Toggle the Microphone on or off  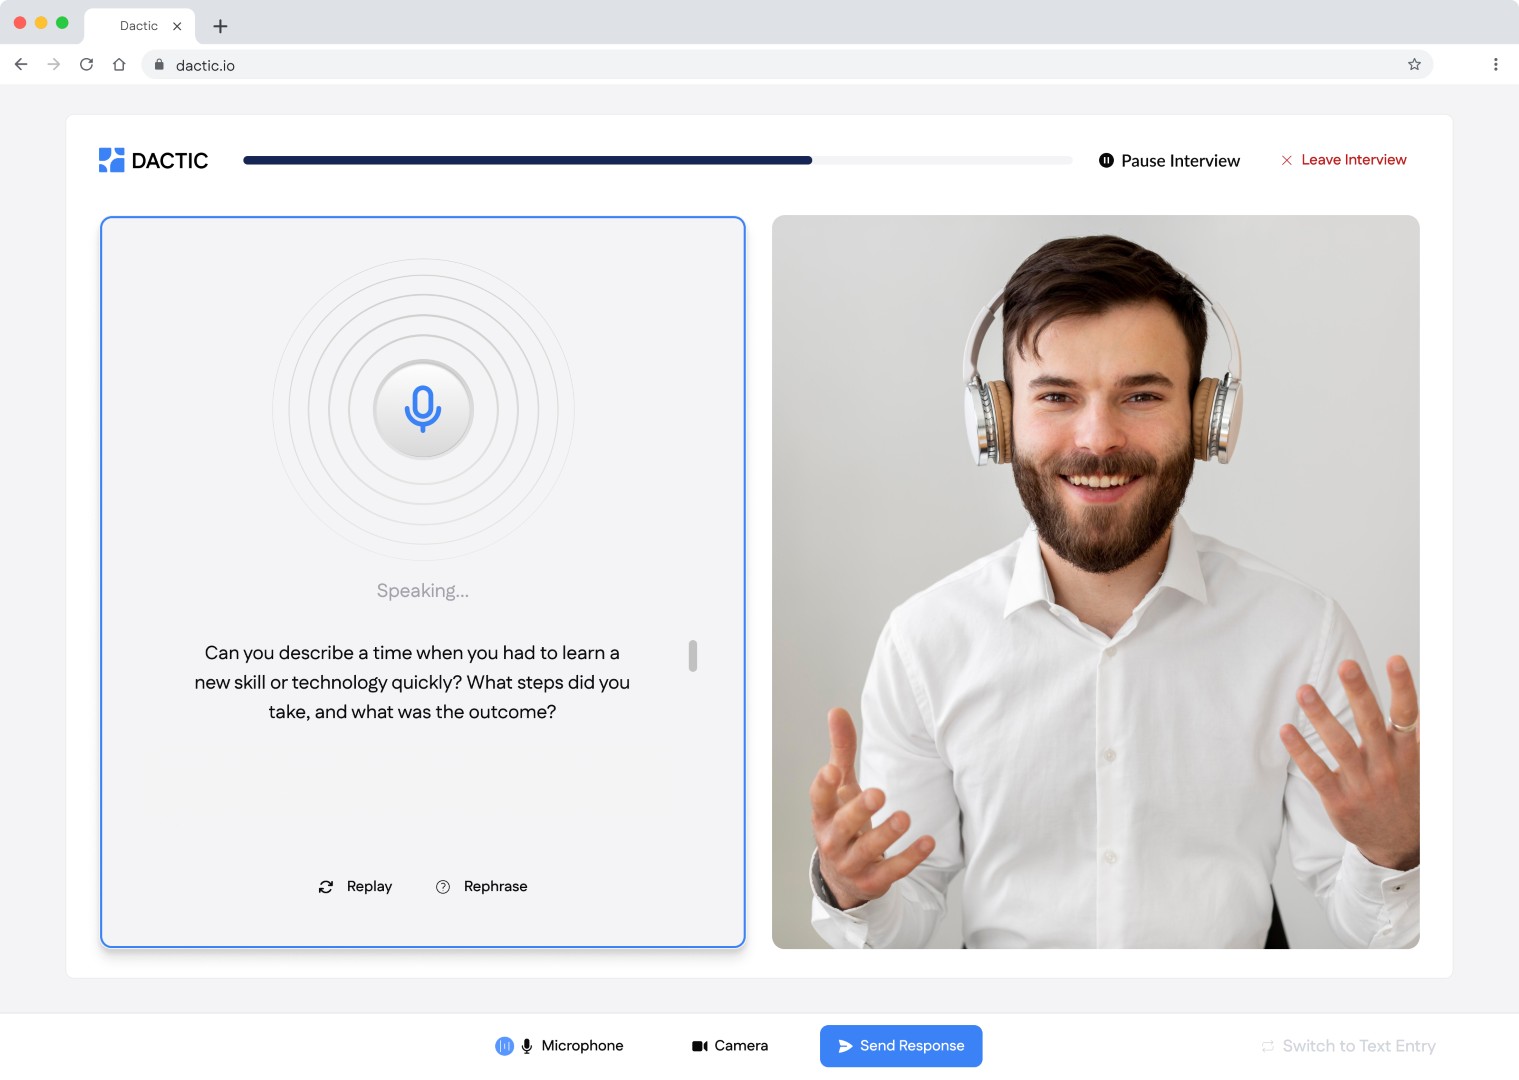coord(560,1046)
